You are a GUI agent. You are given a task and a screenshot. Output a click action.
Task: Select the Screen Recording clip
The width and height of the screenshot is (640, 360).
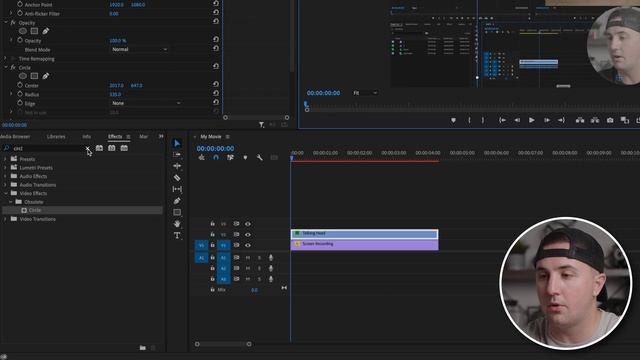364,244
